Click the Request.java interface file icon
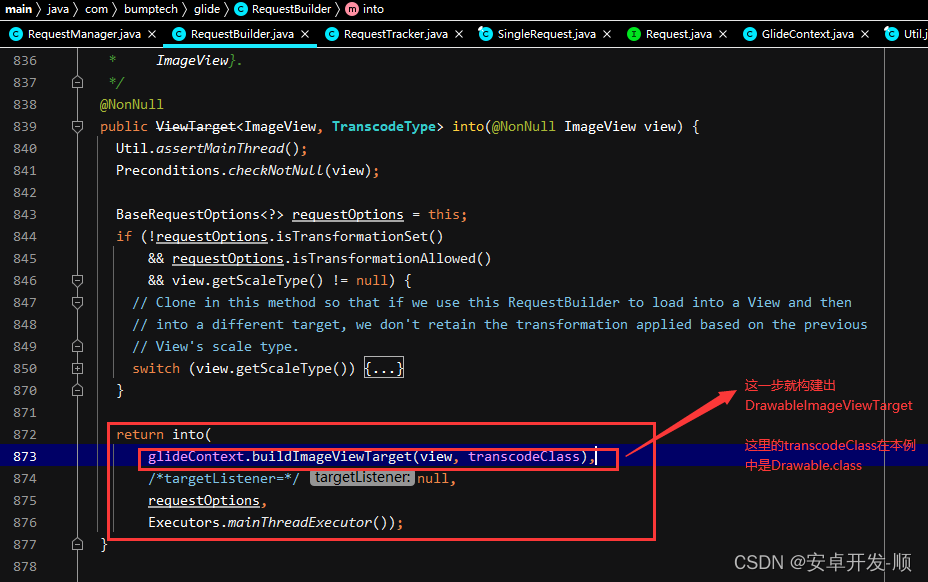The width and height of the screenshot is (928, 582). 634,34
